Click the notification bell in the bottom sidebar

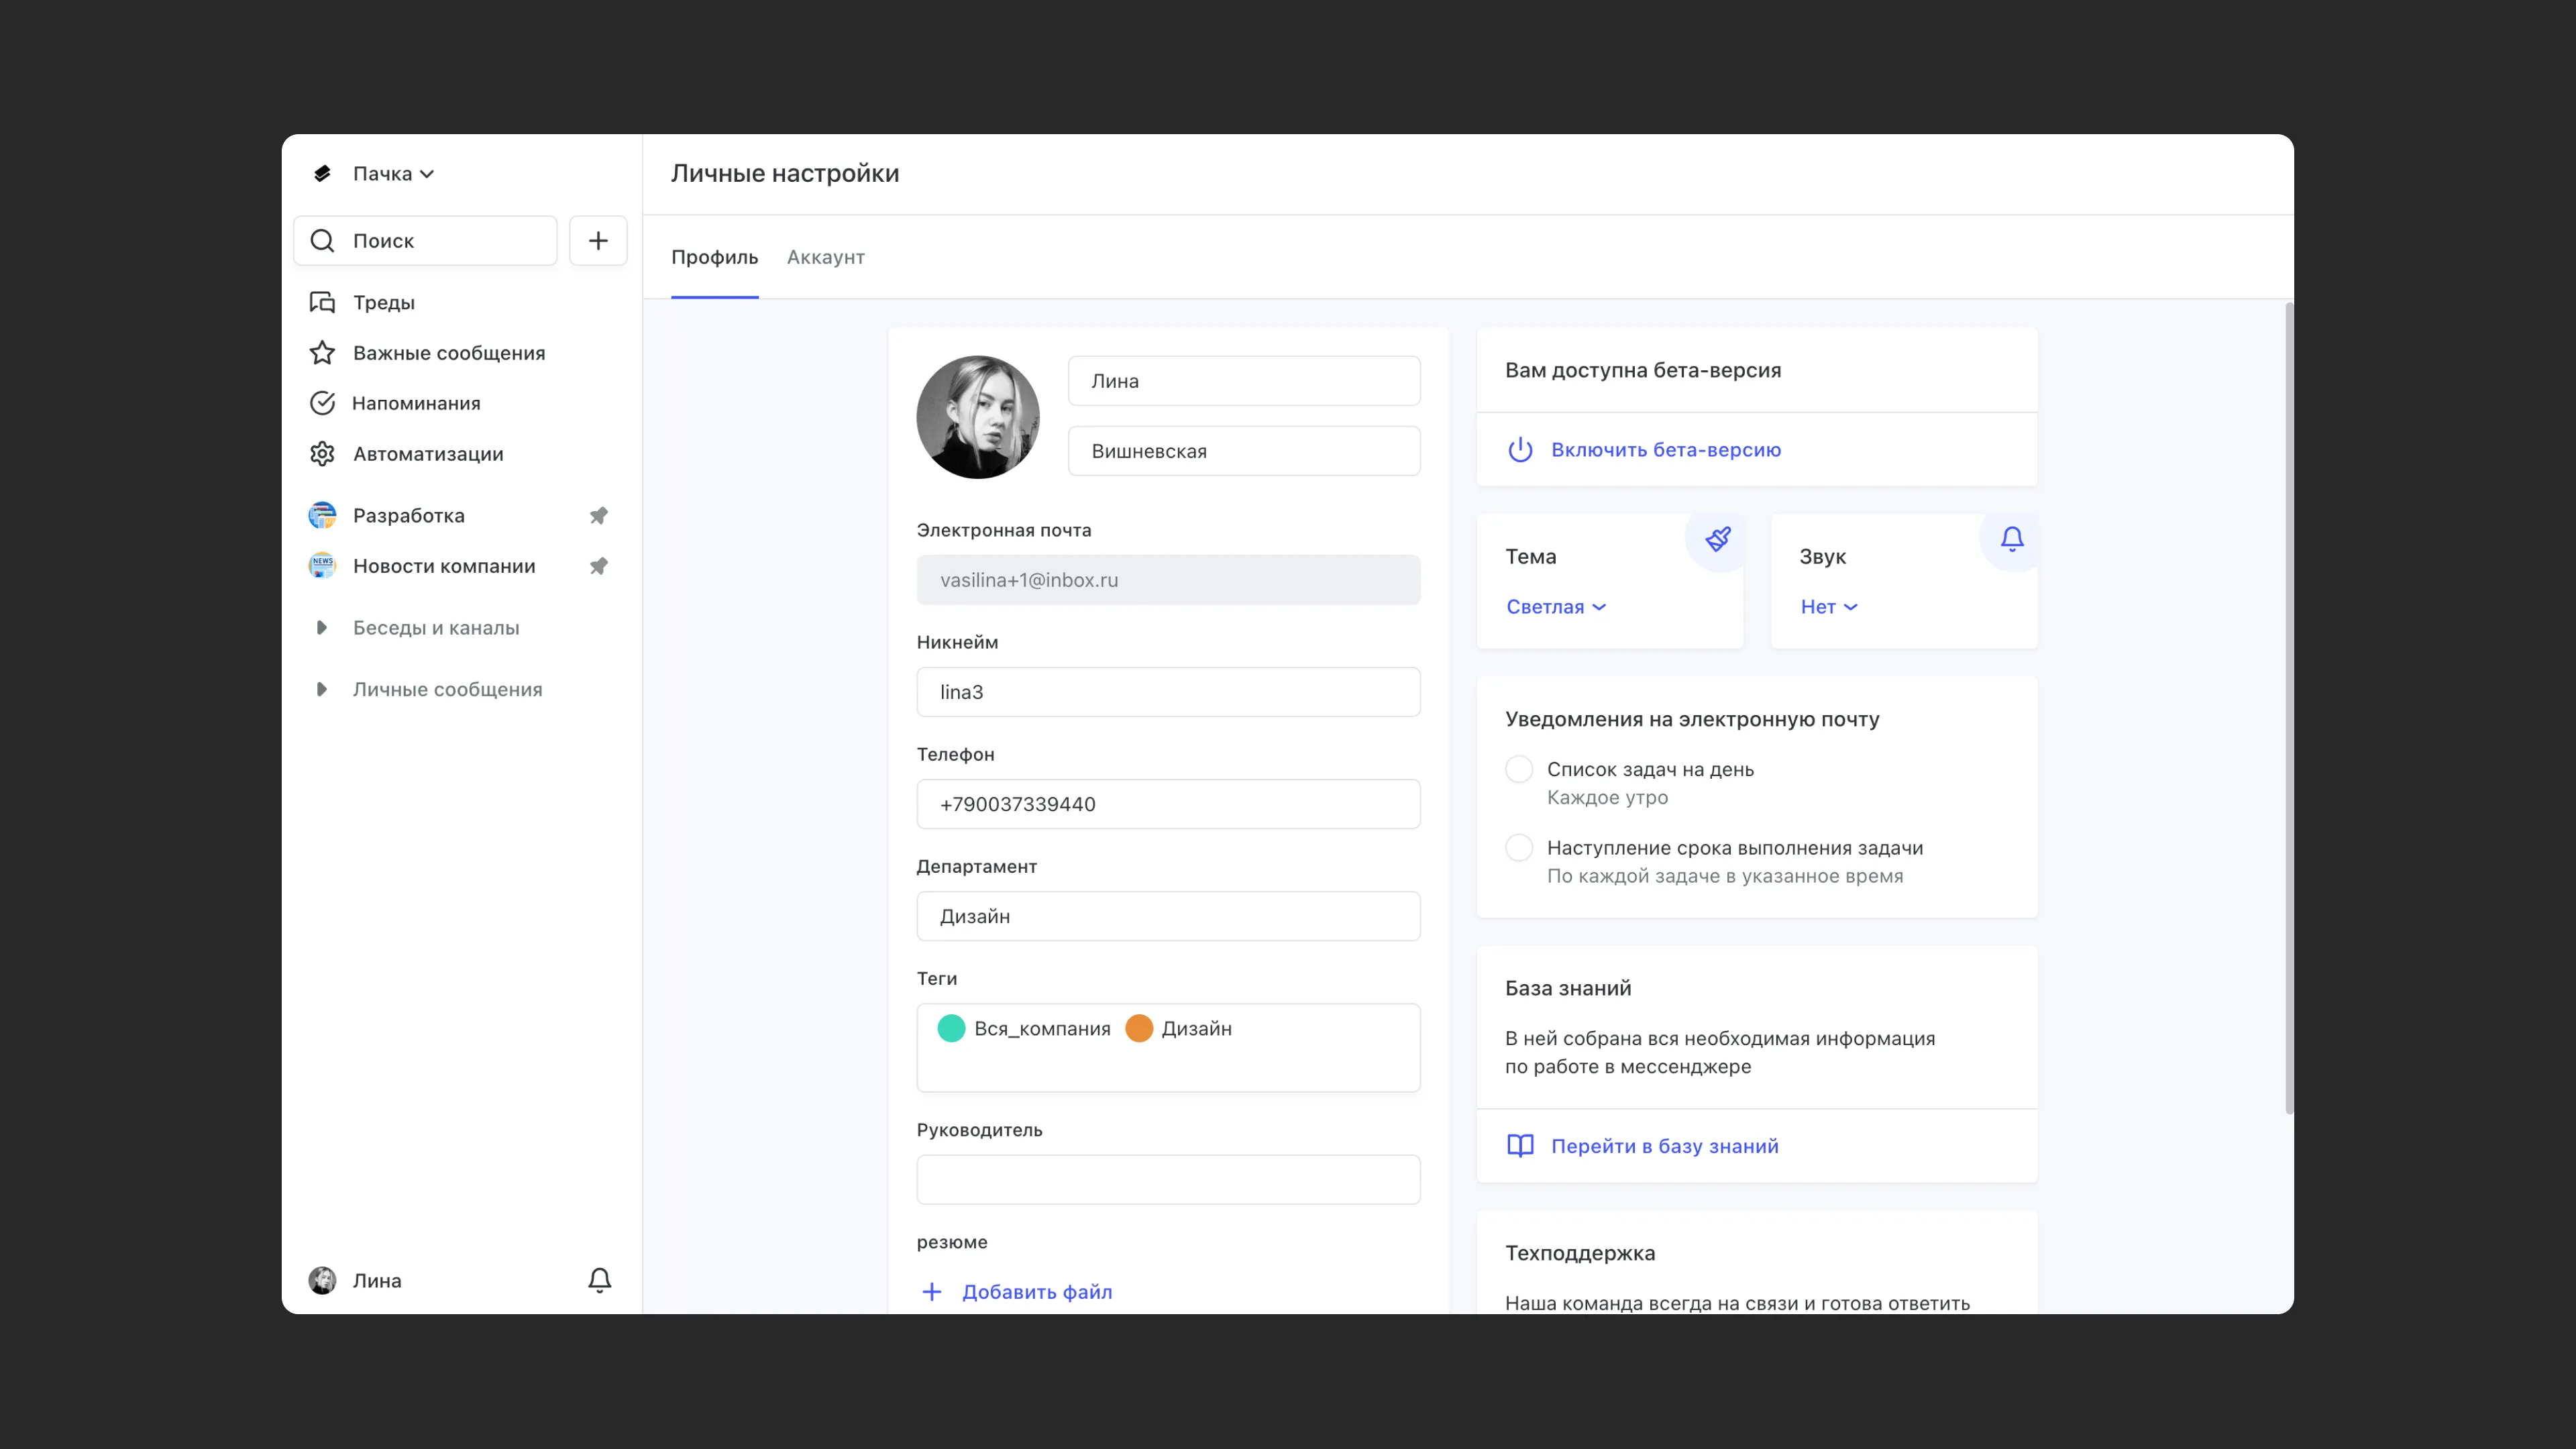coord(599,1280)
